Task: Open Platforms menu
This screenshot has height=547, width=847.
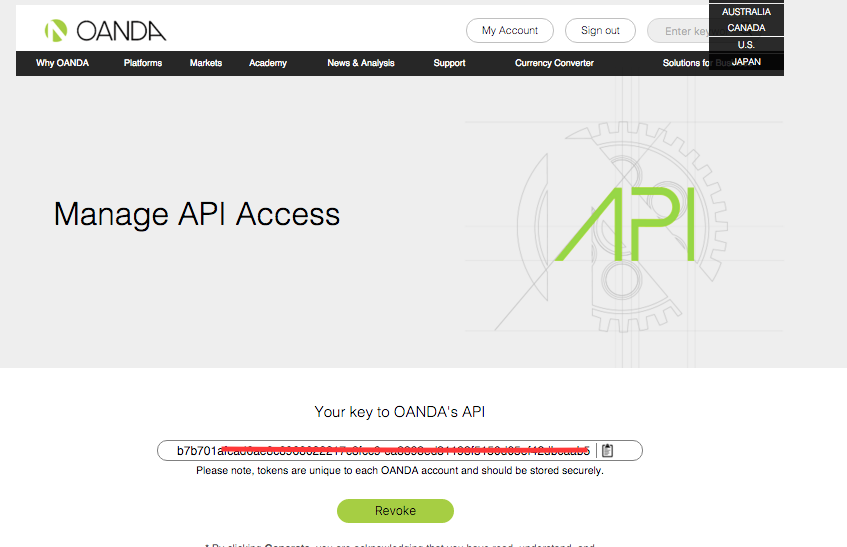Action: coord(143,63)
